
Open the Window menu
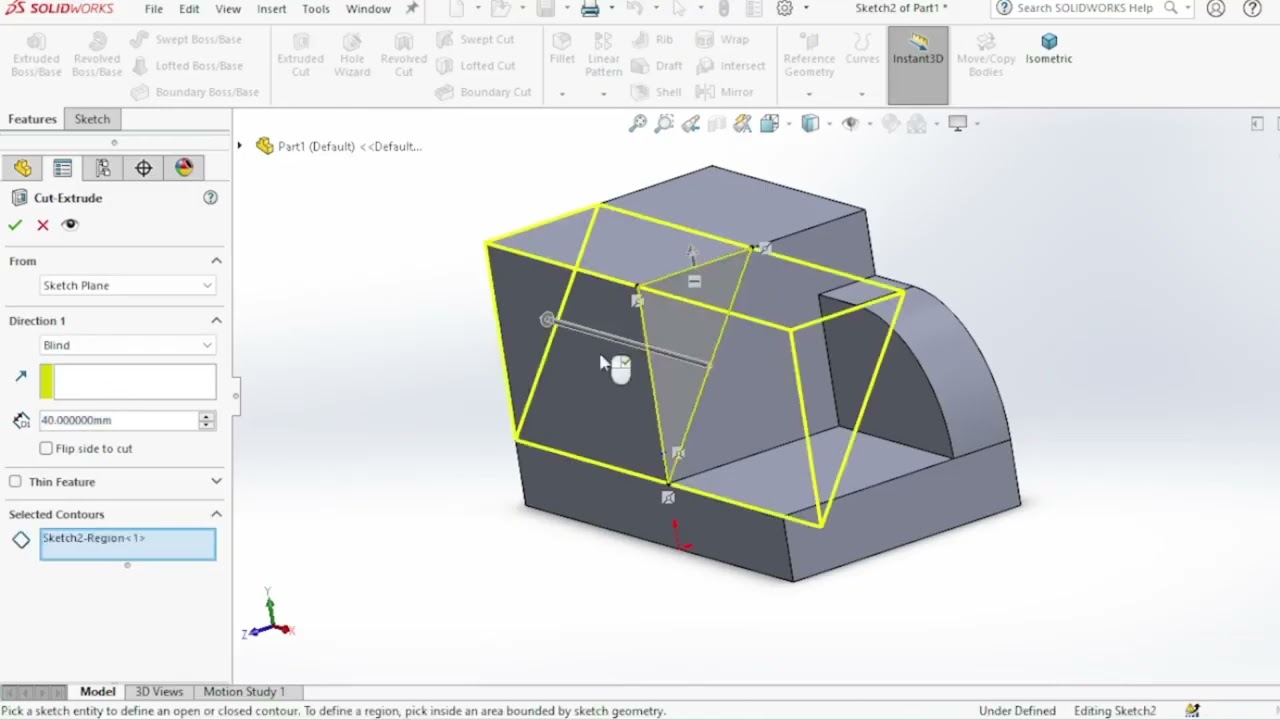coord(368,9)
